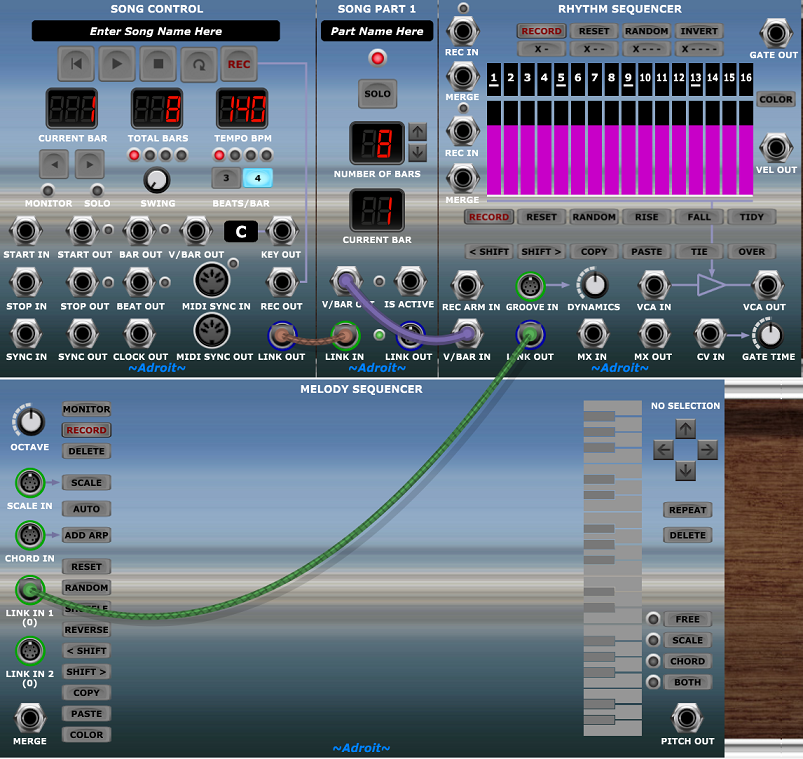
Task: Click the REC ARM IN jack
Action: 467,285
